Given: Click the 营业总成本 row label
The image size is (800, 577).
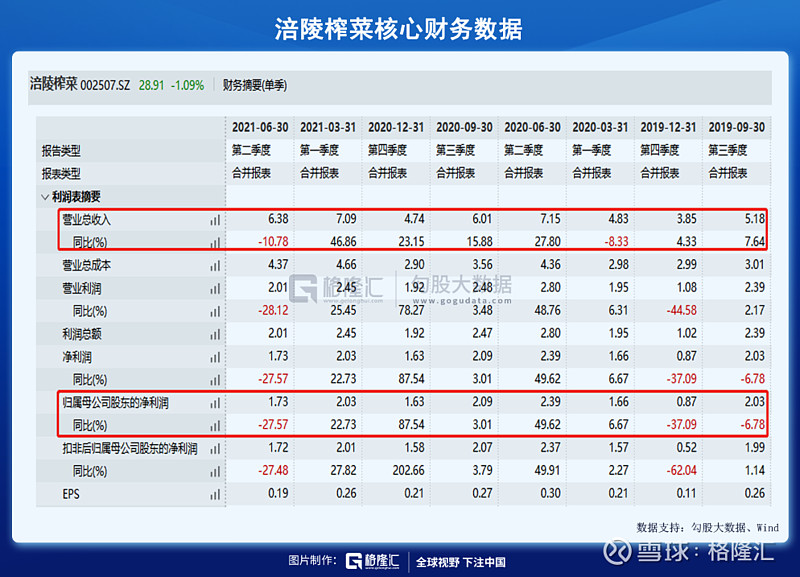Looking at the screenshot, I should tap(87, 266).
